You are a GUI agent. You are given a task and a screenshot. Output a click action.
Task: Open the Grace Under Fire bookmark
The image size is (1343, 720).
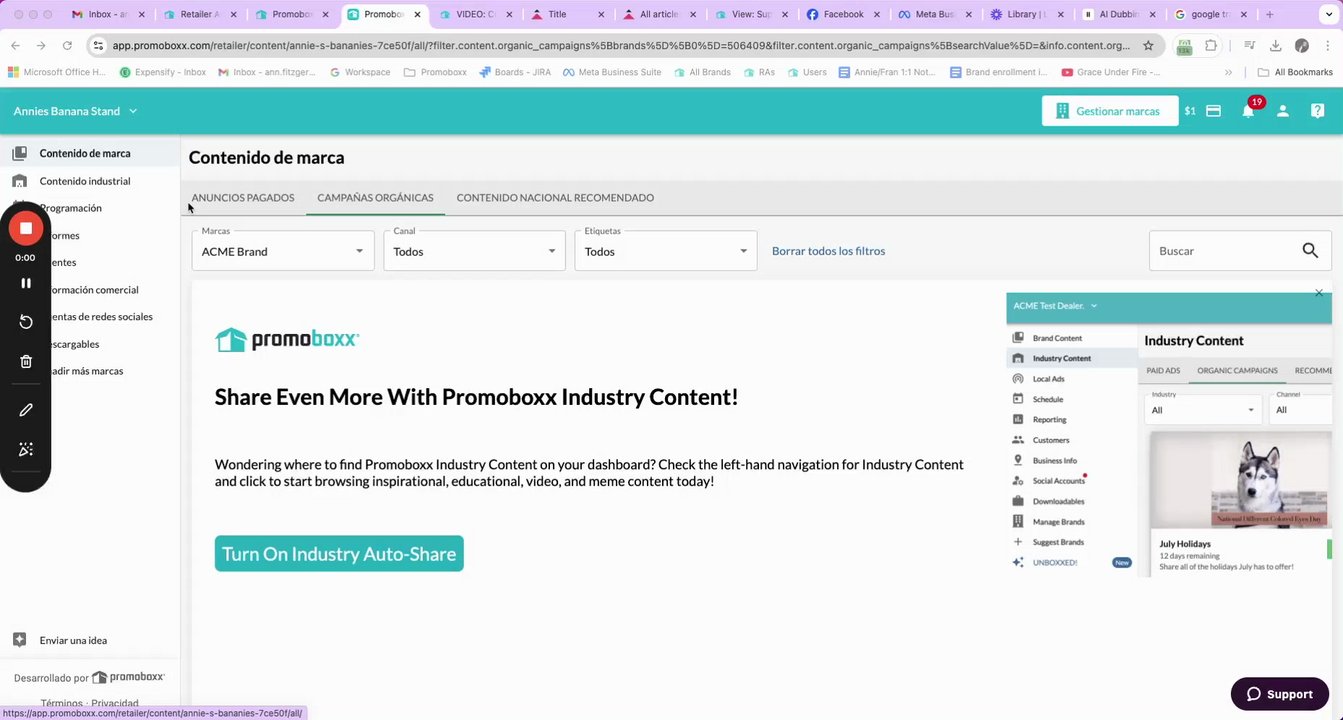(1111, 72)
